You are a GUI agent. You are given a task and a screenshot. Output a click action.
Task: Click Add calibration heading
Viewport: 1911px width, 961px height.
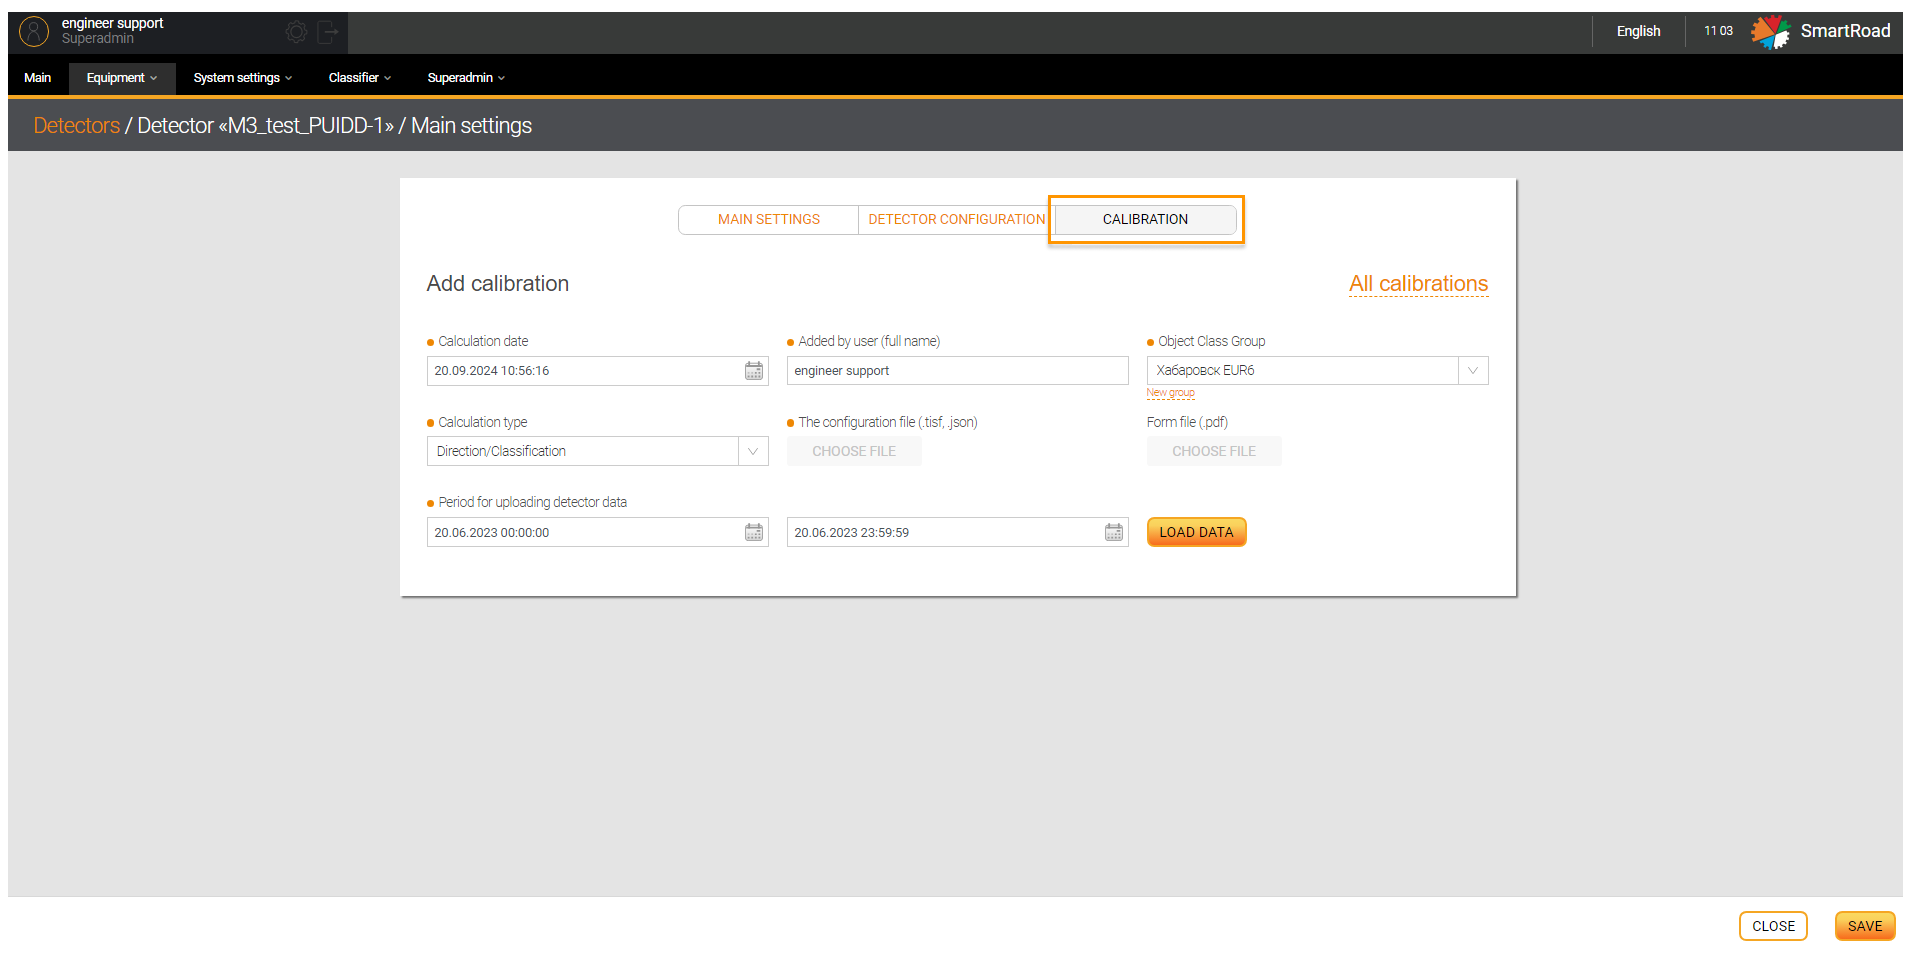click(497, 284)
